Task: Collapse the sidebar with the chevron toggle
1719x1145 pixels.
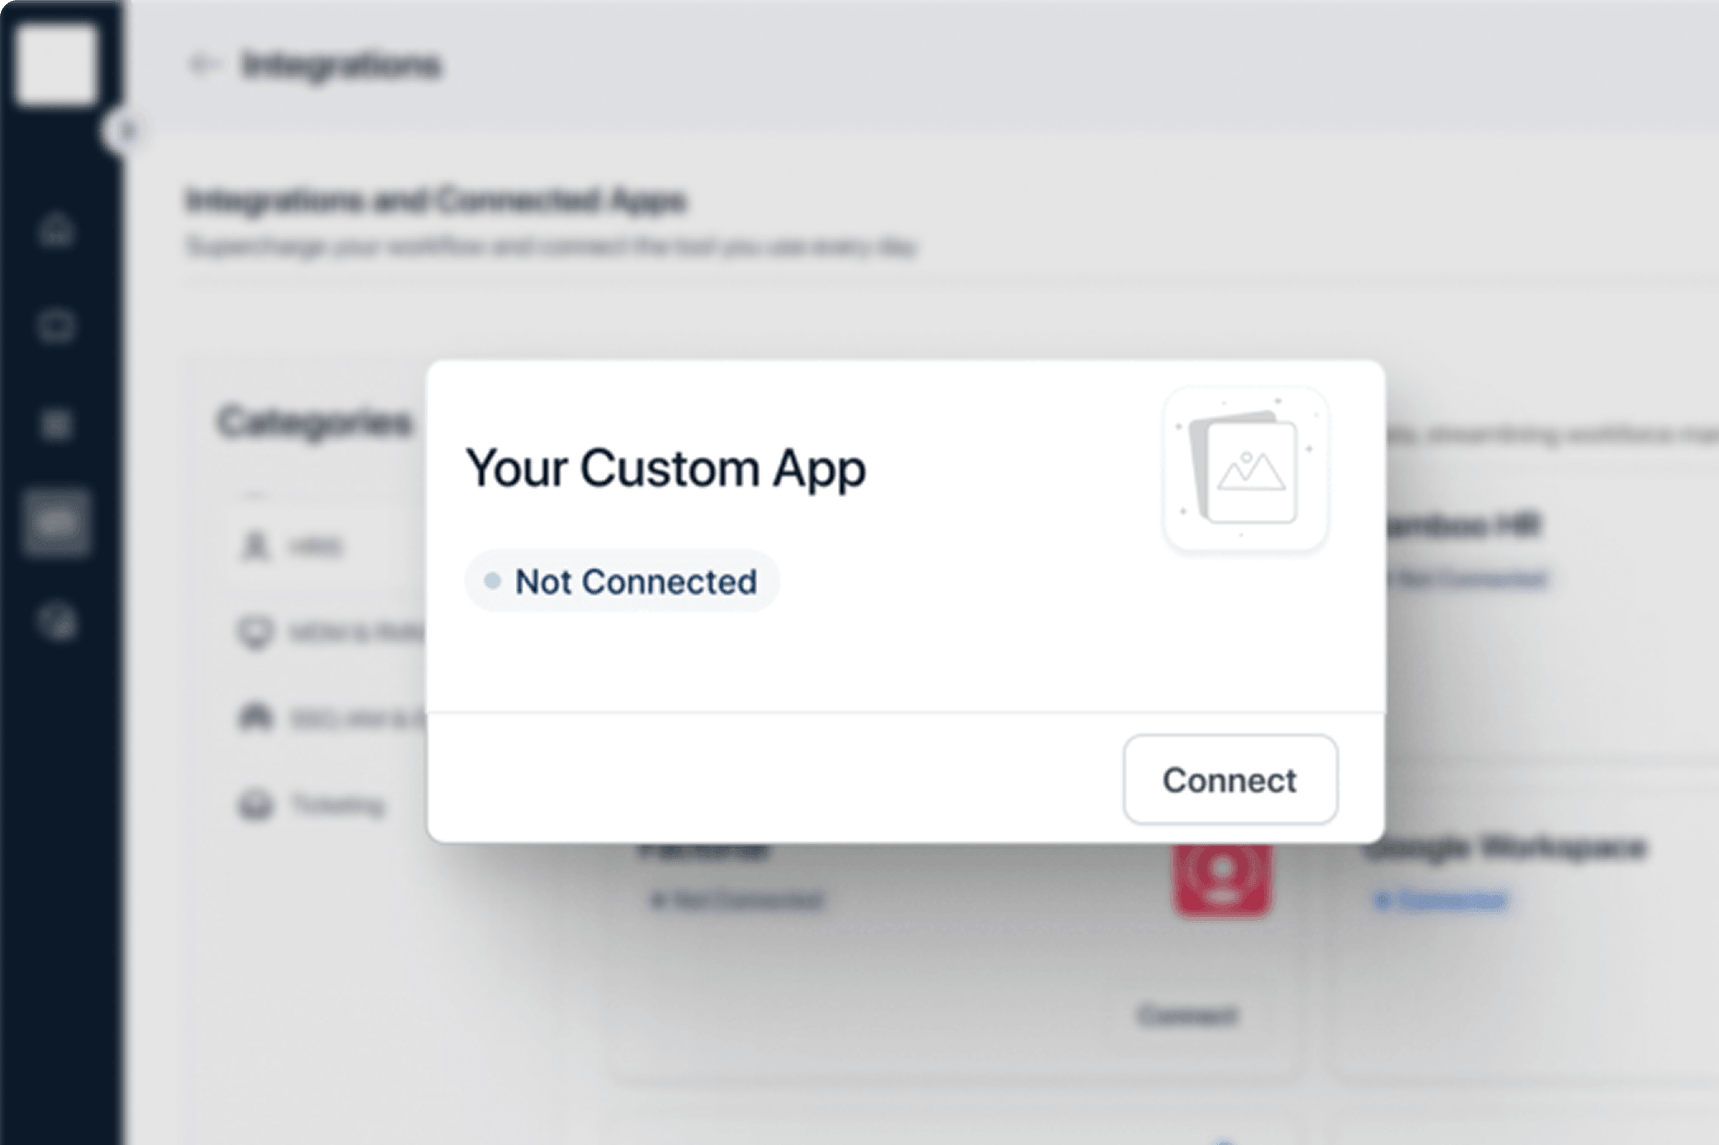Action: 126,131
